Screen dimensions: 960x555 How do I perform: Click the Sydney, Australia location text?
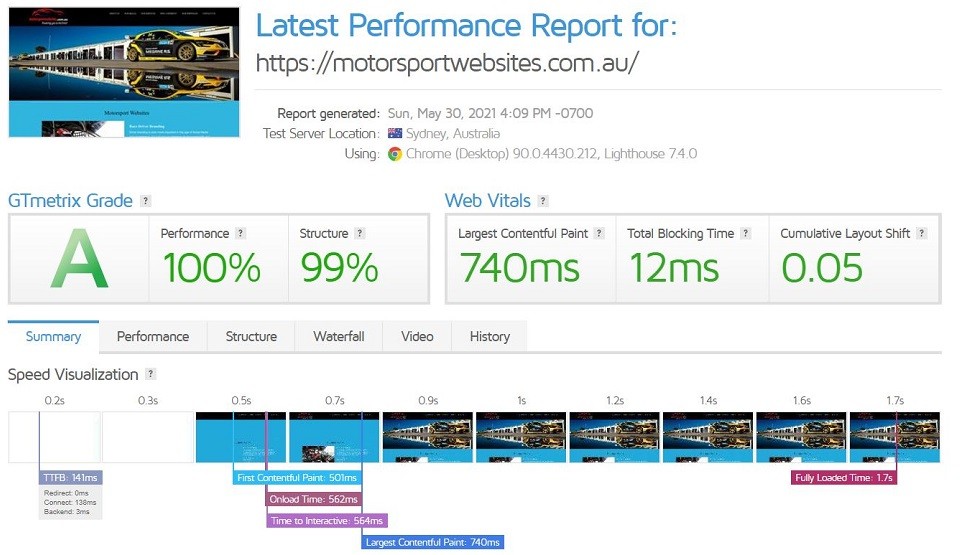tap(453, 134)
